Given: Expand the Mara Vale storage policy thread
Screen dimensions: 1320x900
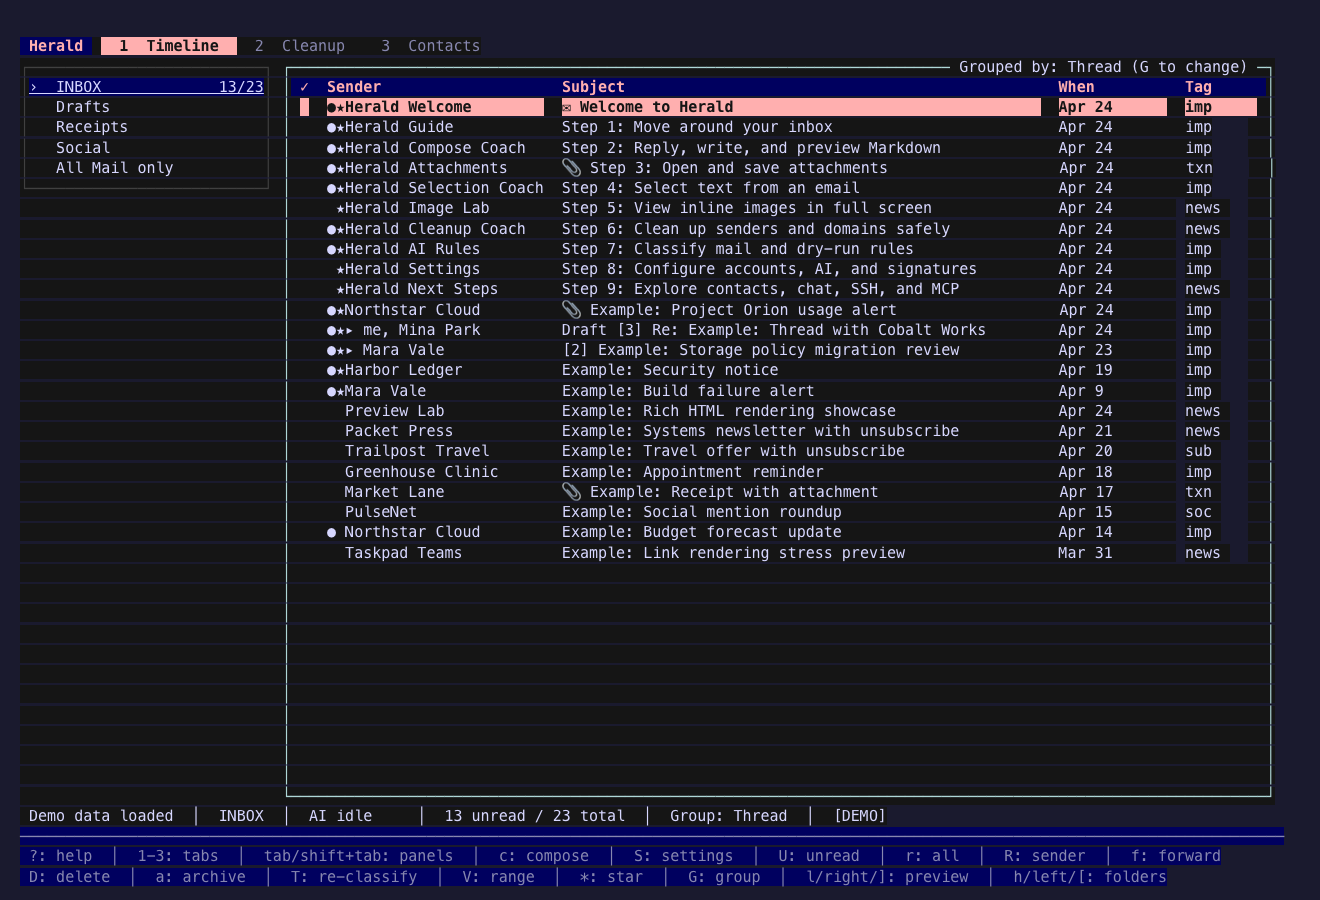Looking at the screenshot, I should [x=349, y=350].
